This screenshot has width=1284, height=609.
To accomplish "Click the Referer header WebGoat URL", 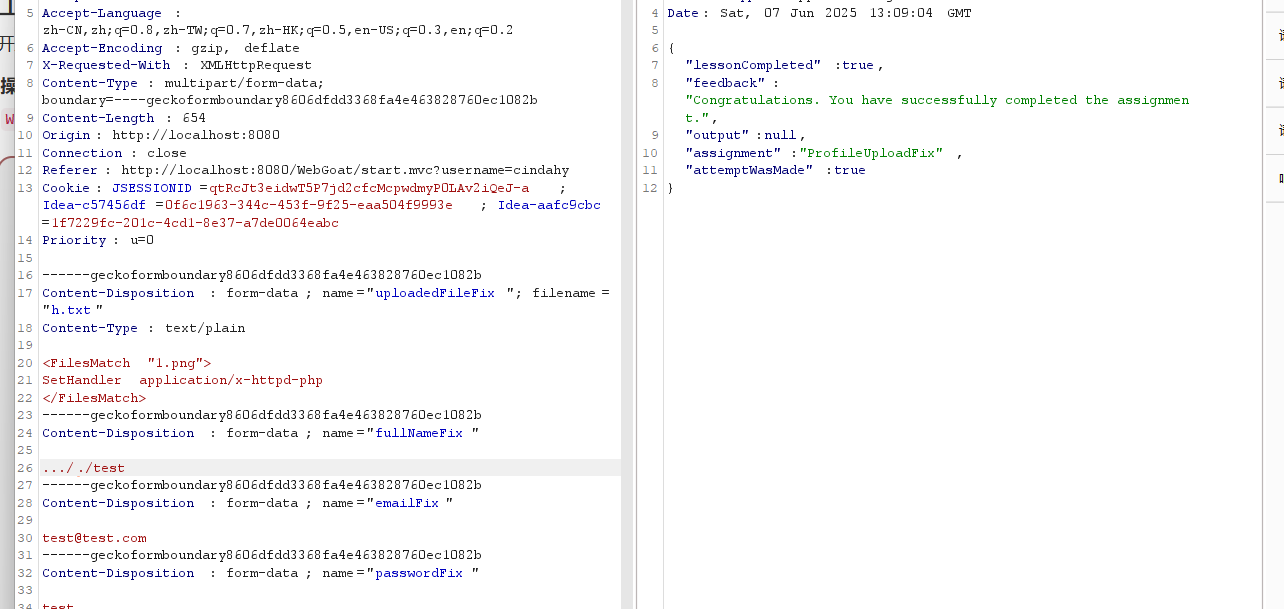I will (x=345, y=170).
